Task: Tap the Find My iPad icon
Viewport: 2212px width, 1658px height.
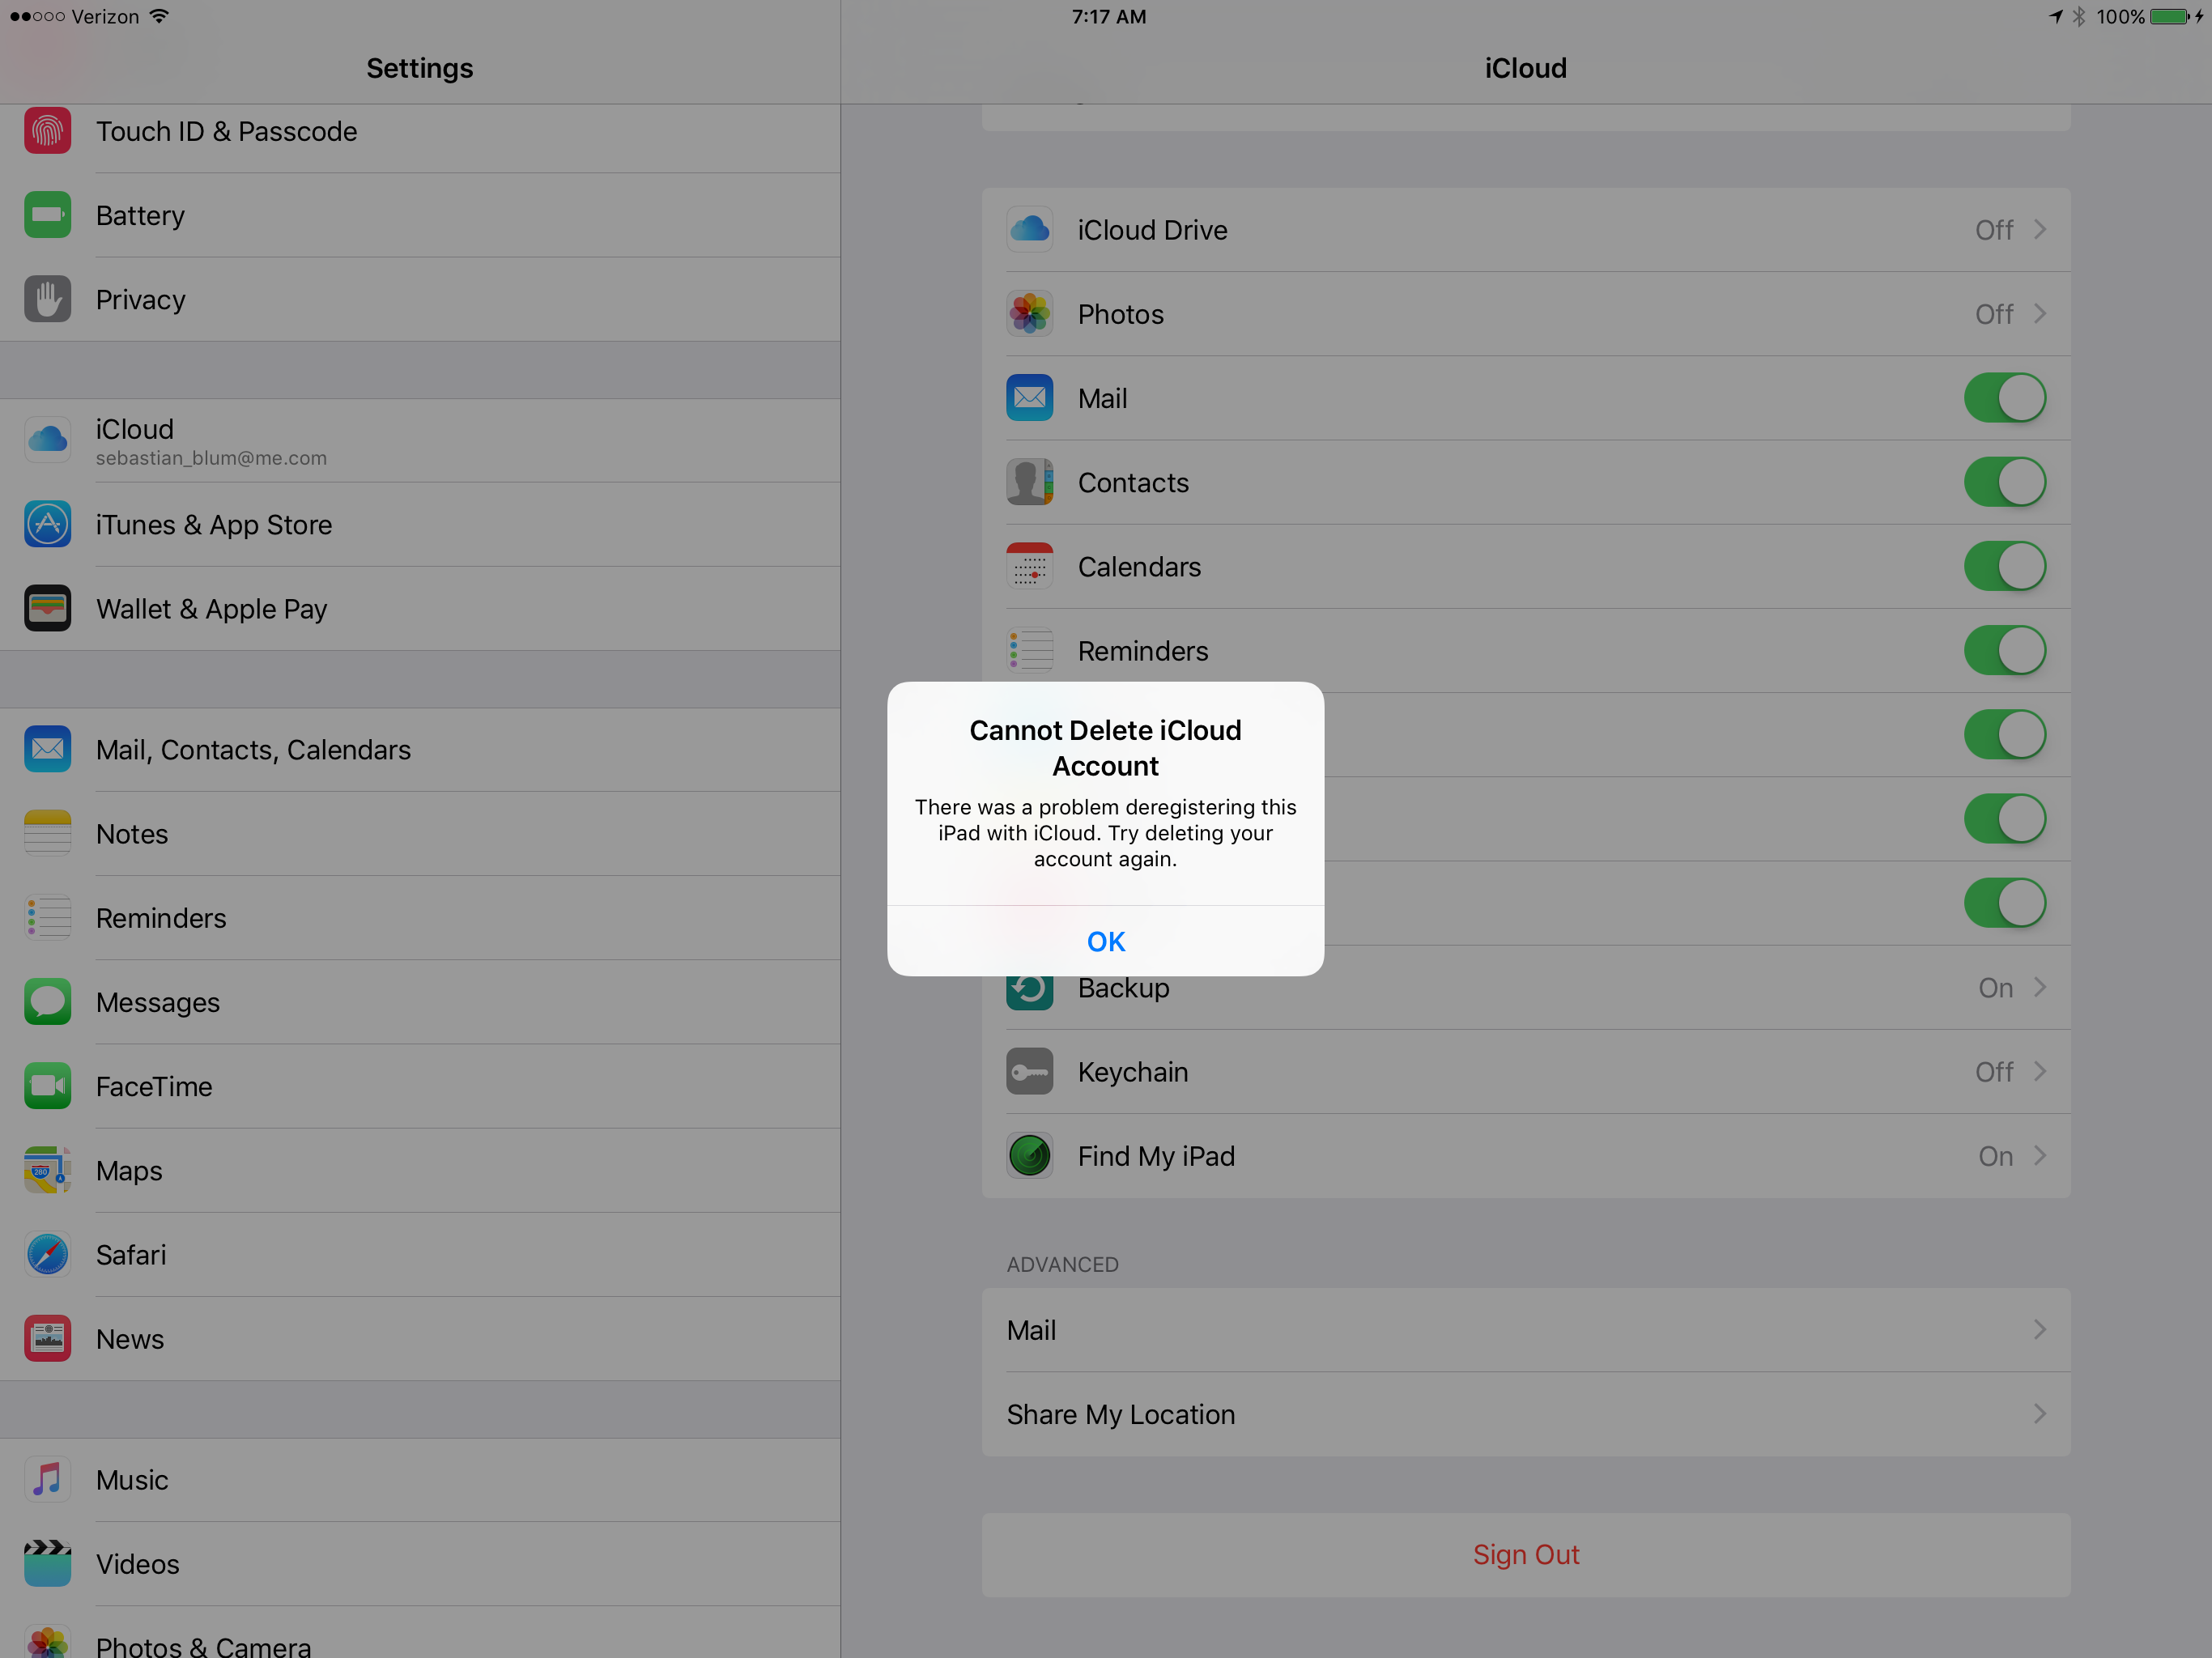Action: pos(1031,1154)
